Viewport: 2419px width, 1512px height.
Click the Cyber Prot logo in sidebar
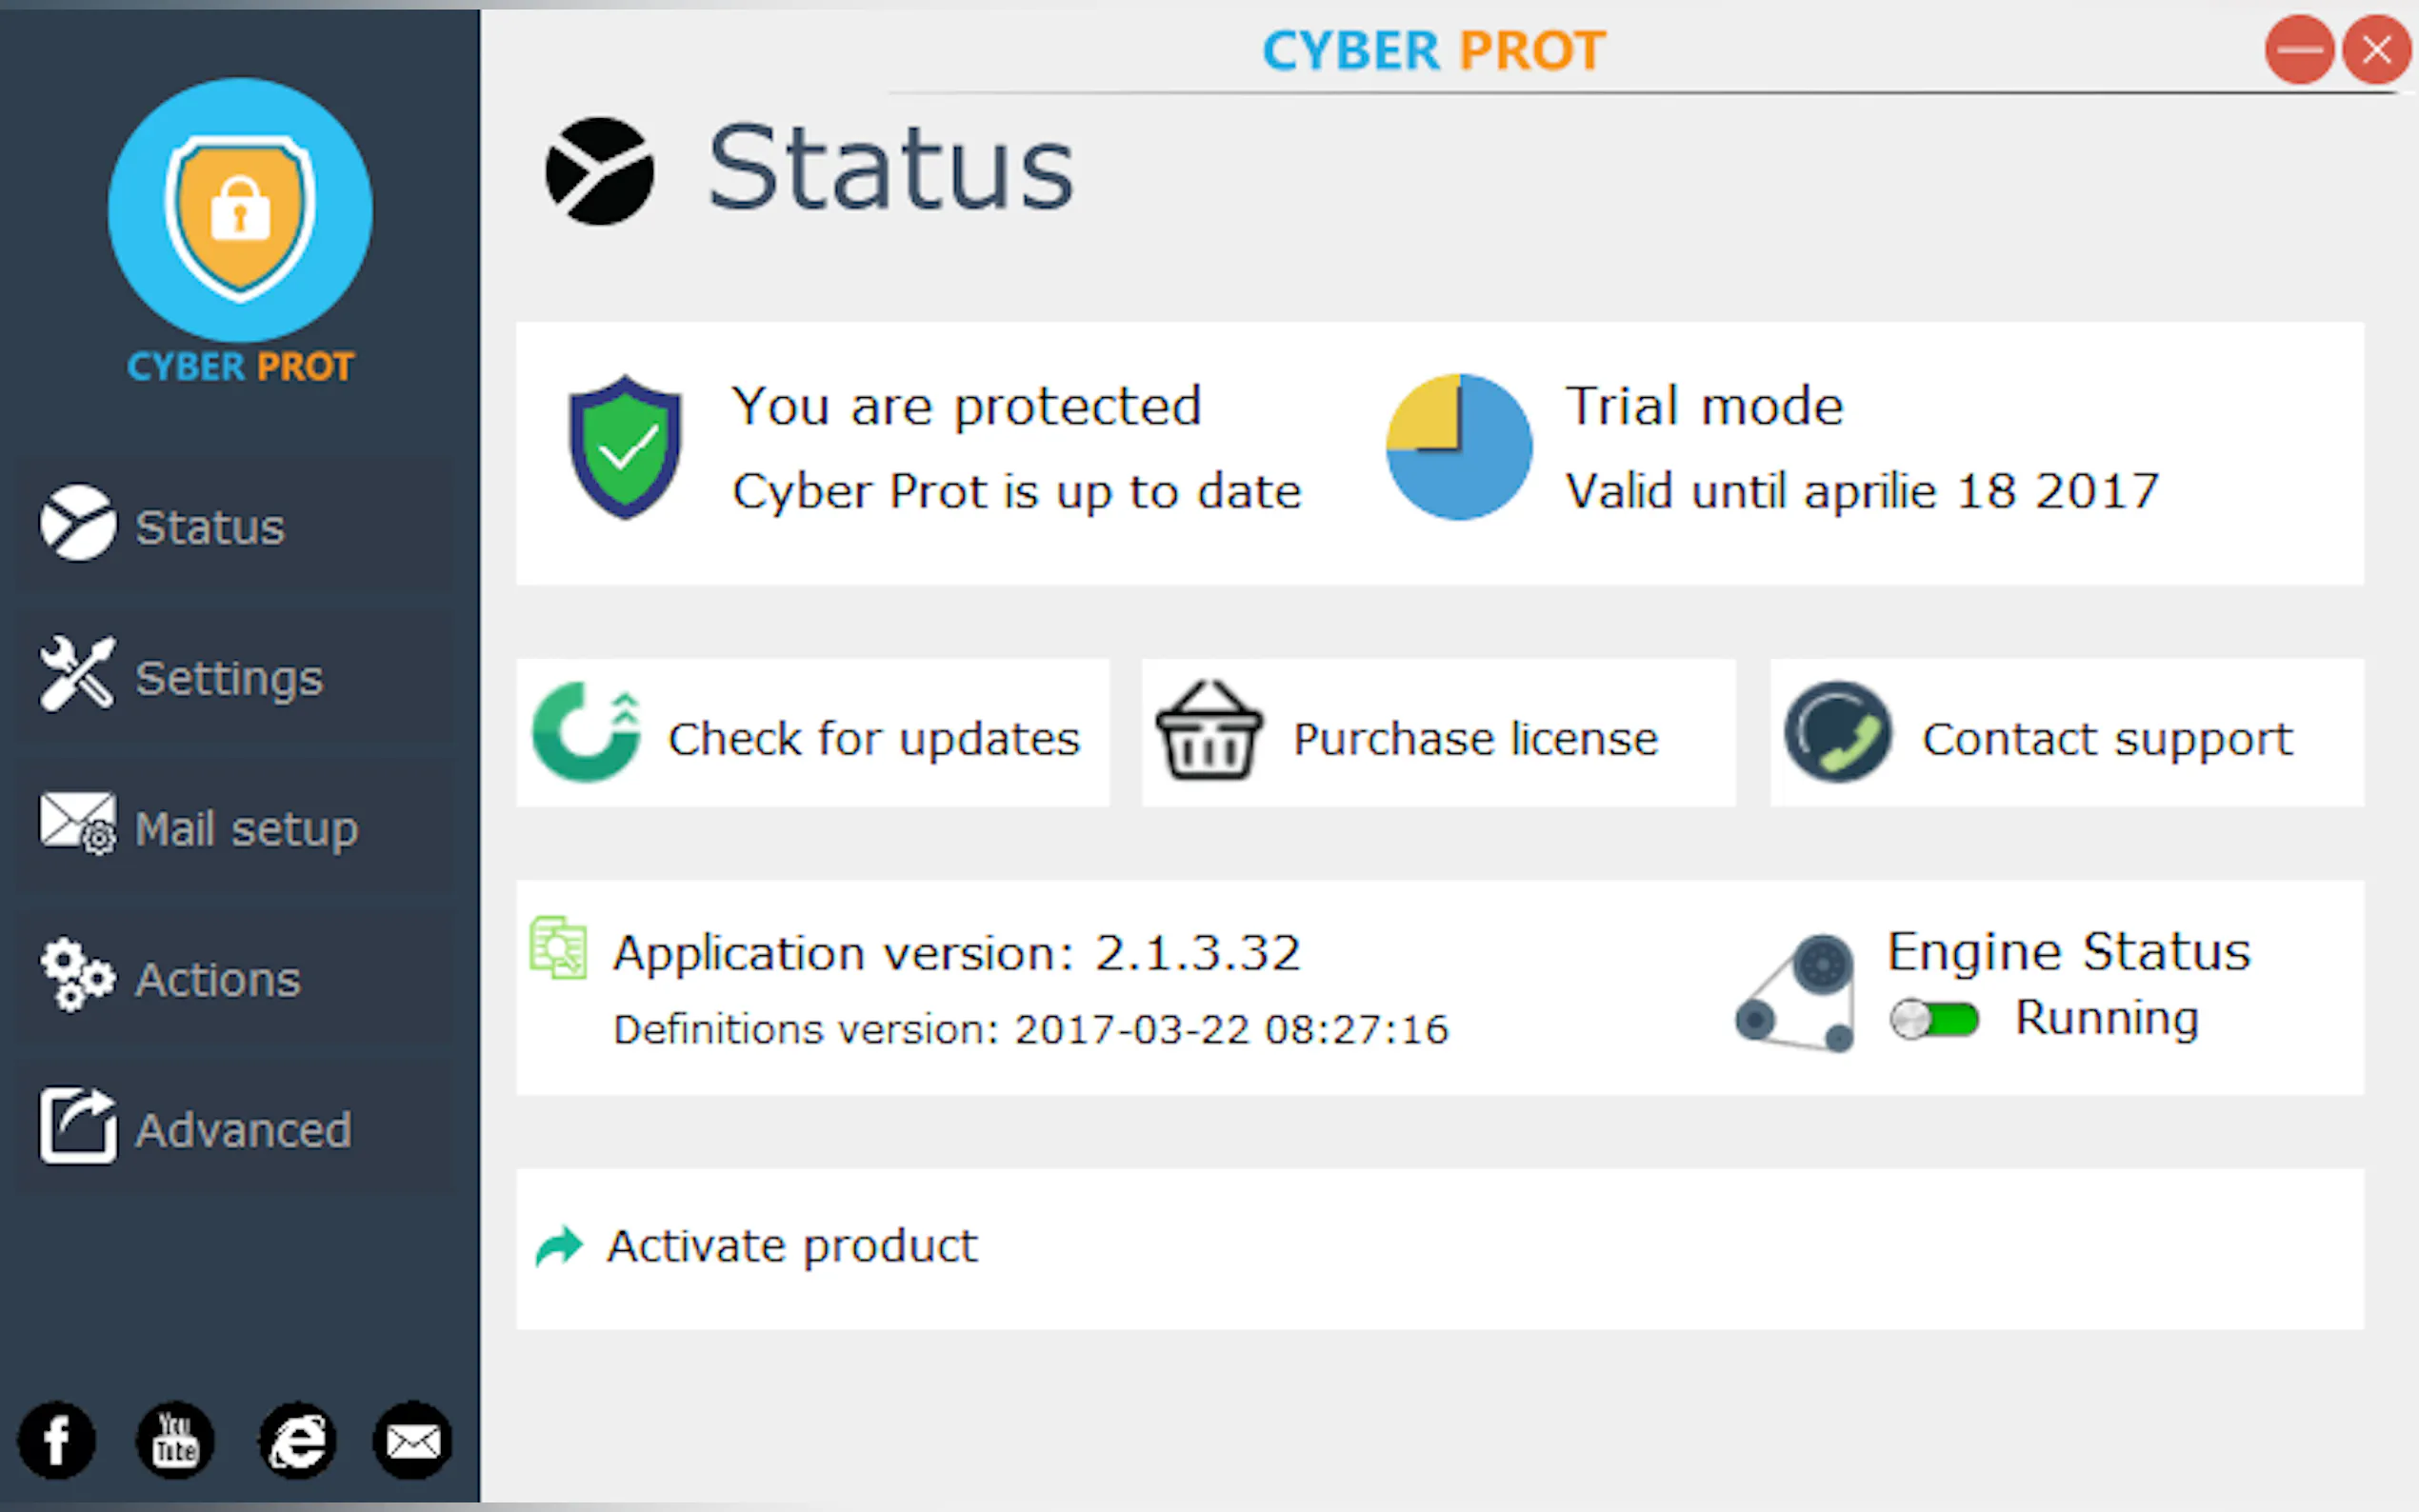240,232
